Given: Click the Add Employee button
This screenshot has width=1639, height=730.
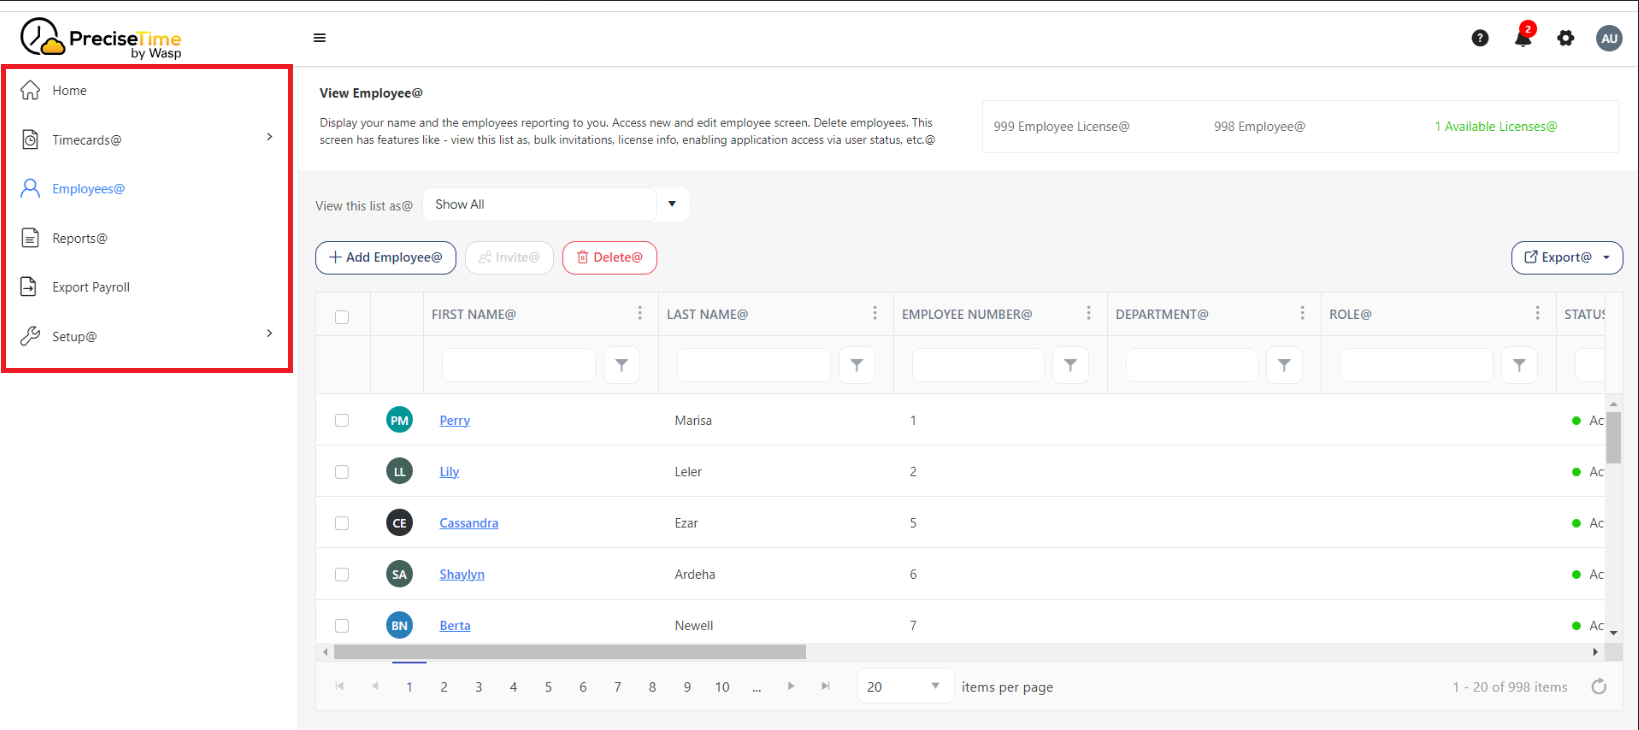Looking at the screenshot, I should (x=386, y=258).
